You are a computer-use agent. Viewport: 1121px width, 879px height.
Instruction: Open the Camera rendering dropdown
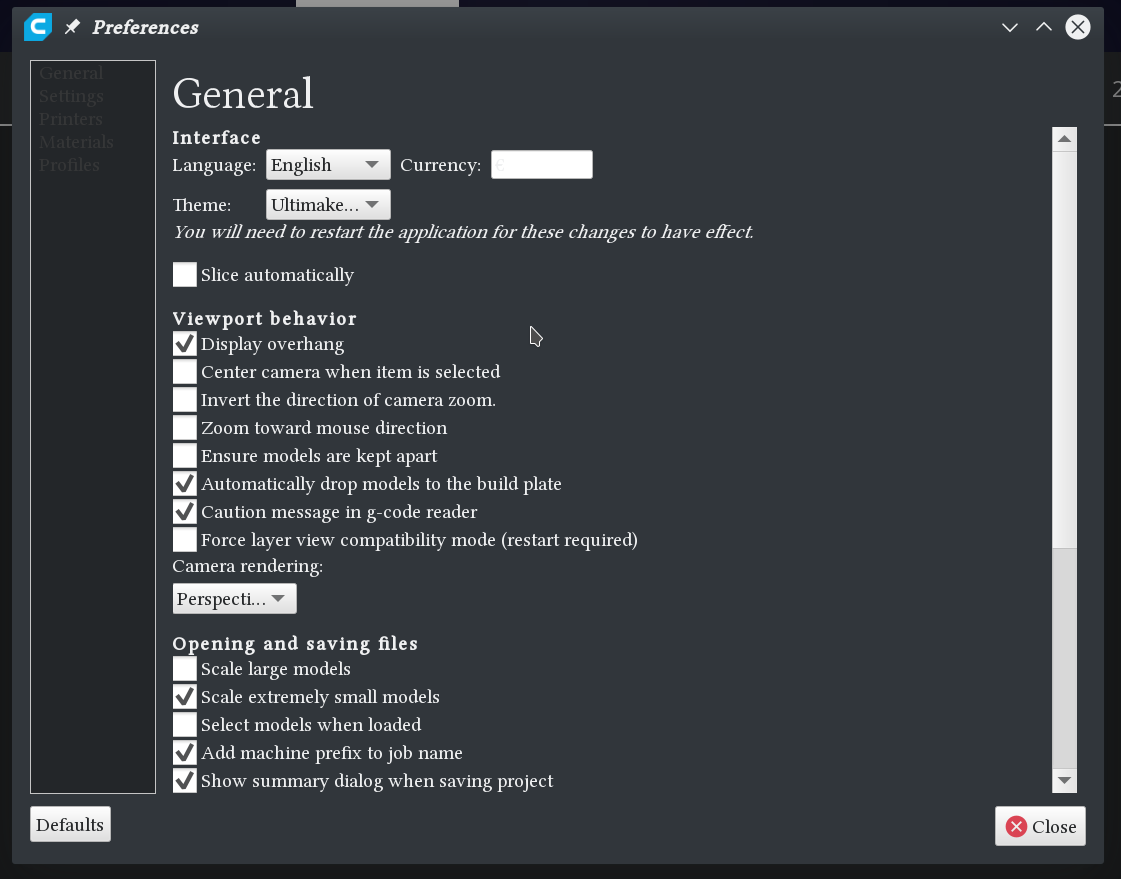pyautogui.click(x=234, y=598)
